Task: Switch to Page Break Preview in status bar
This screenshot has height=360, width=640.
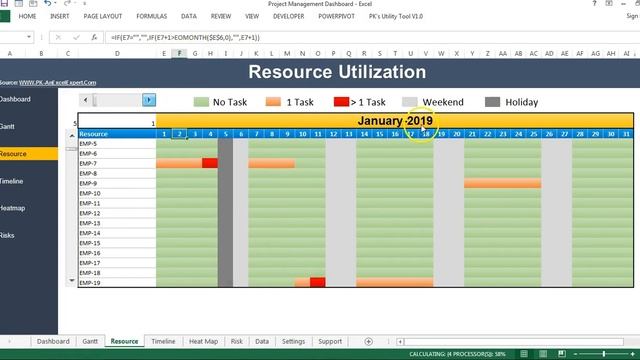Action: coord(562,354)
